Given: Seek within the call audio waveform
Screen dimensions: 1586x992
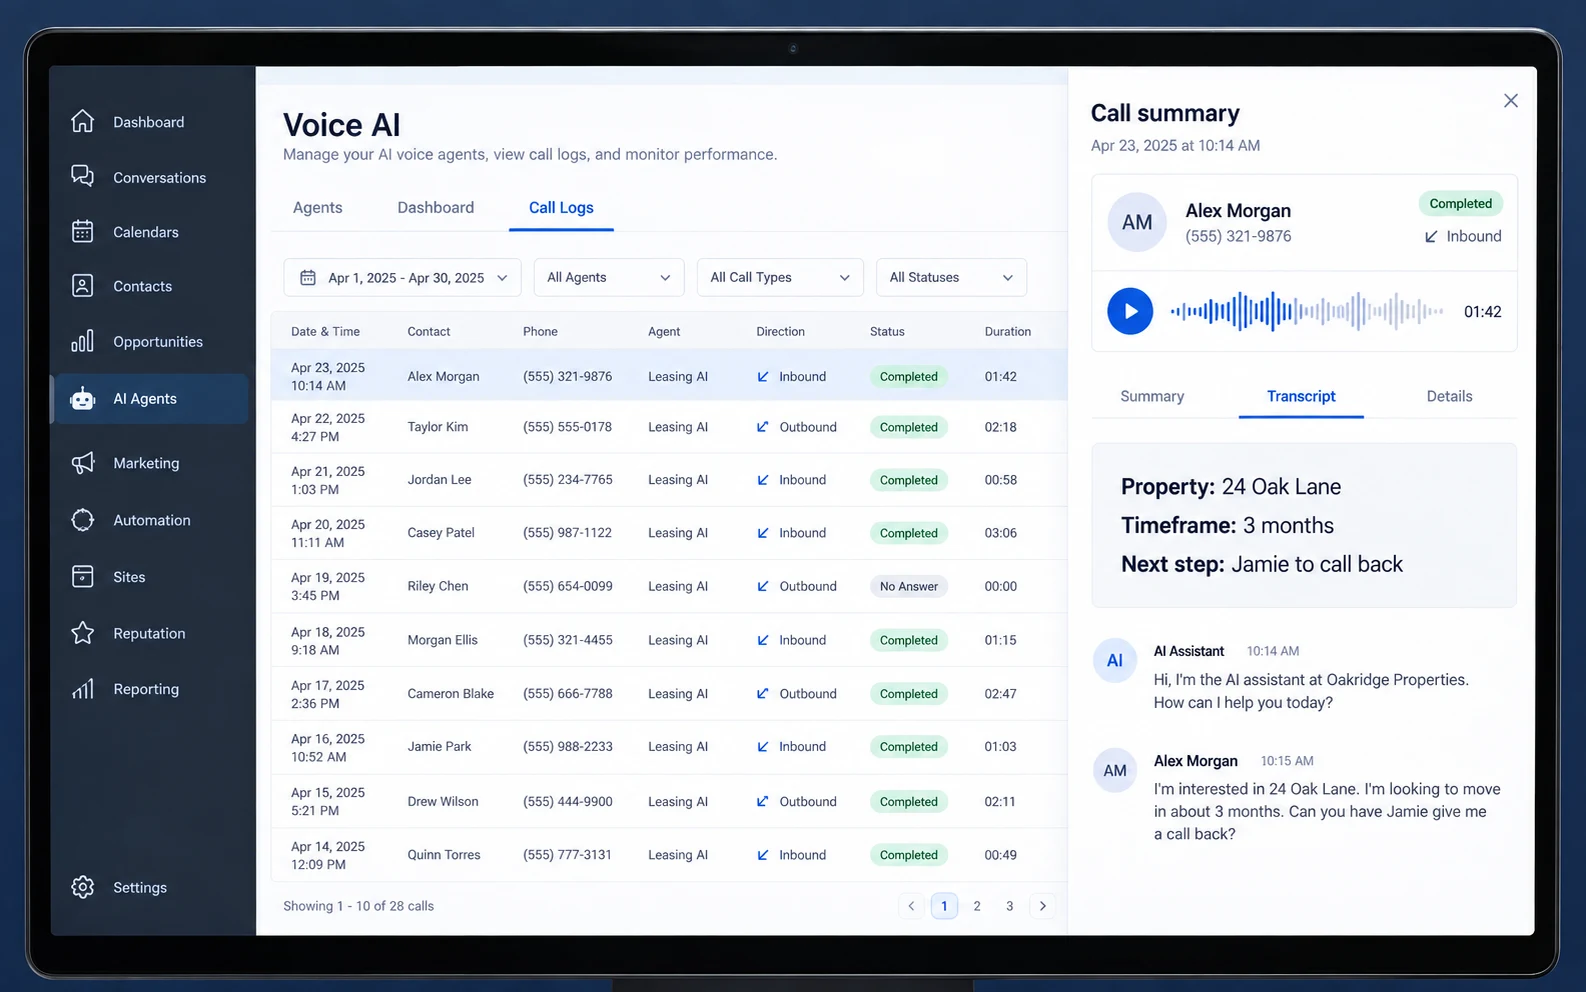Looking at the screenshot, I should pos(1307,311).
